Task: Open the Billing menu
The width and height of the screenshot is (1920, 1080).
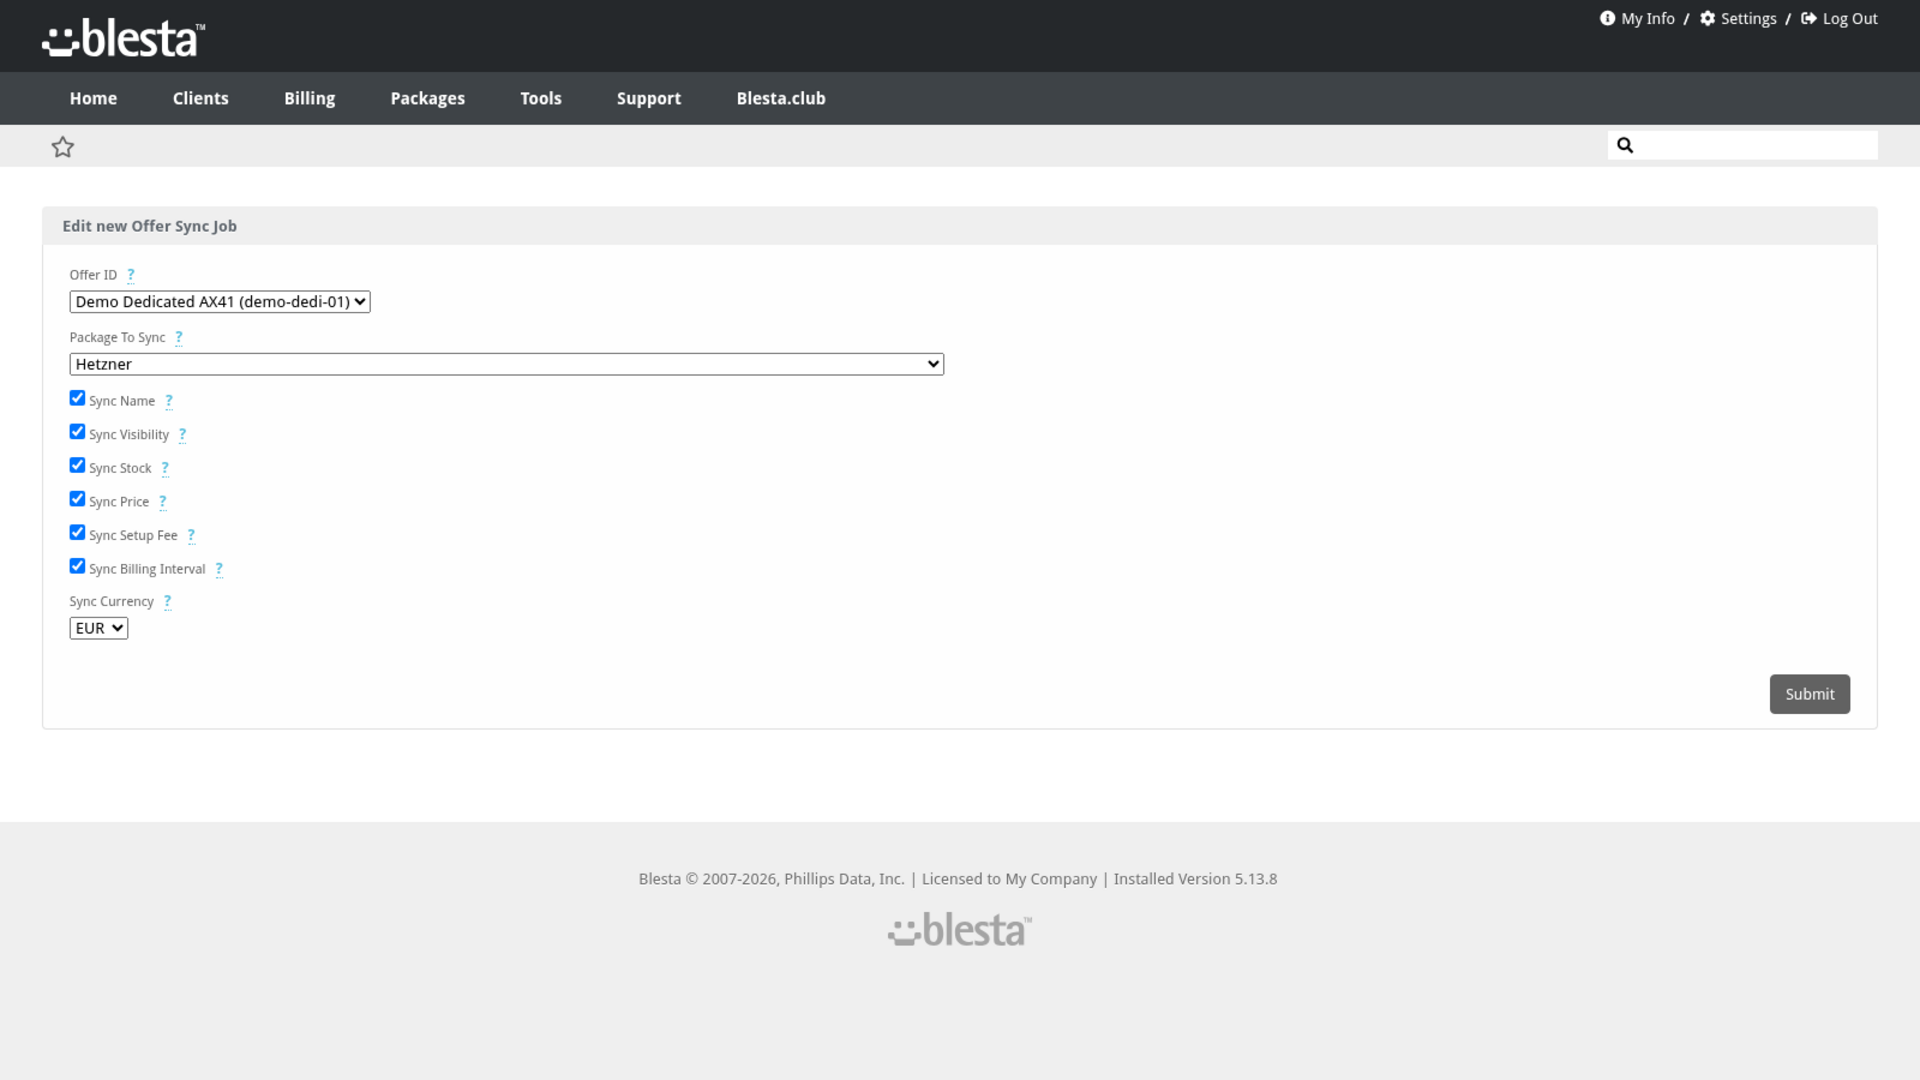Action: (310, 98)
